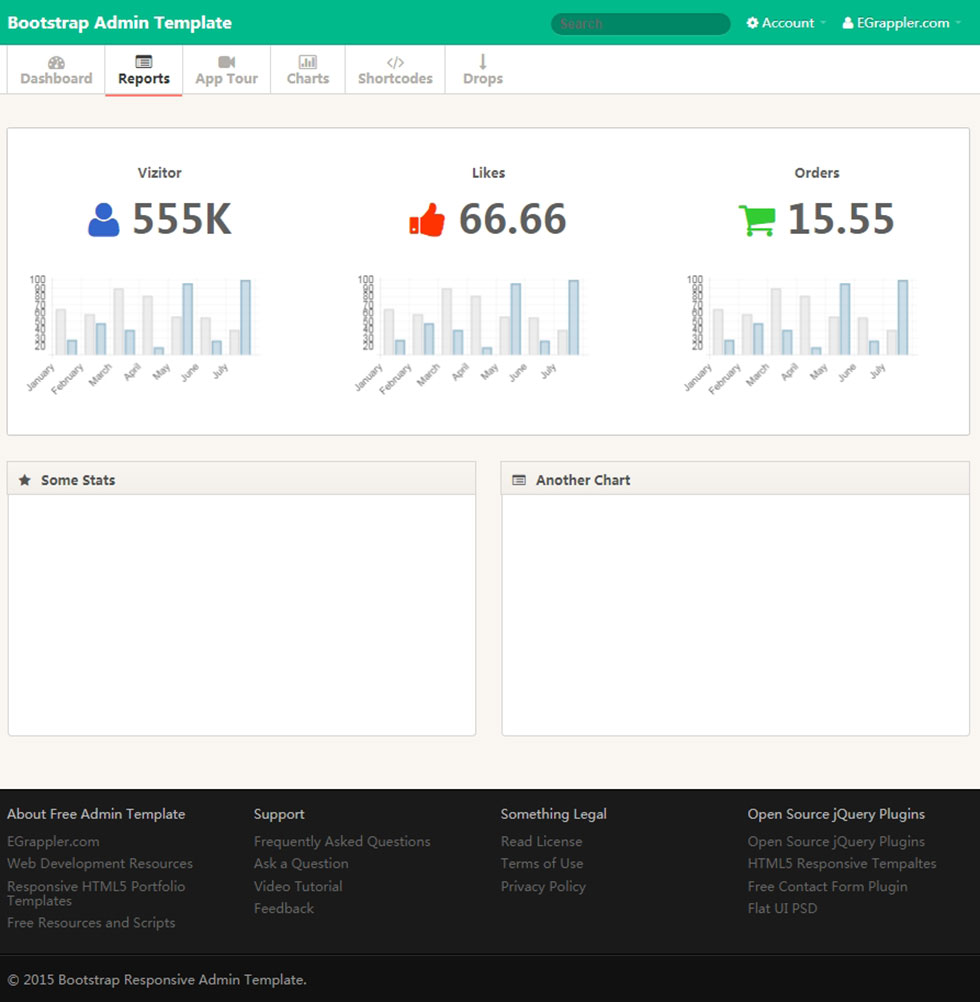Click the Shortcodes code brackets icon
This screenshot has height=1002, width=980.
(x=395, y=62)
